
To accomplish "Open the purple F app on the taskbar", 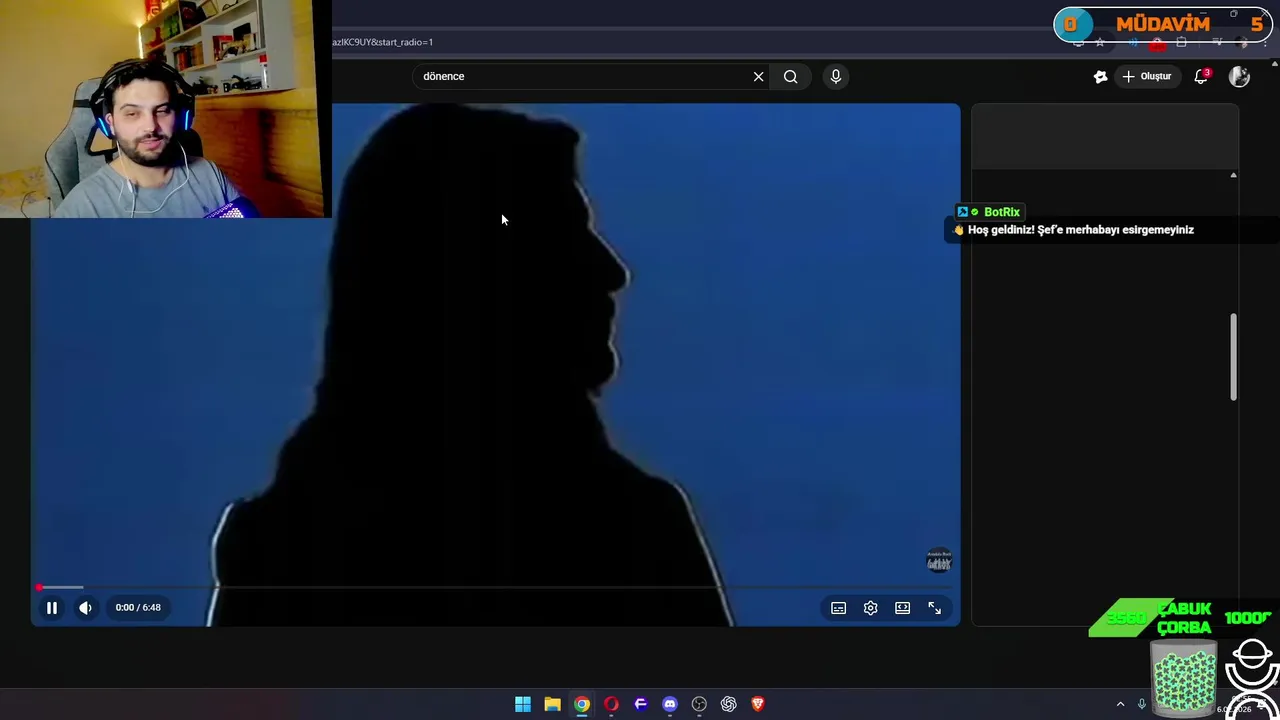I will click(x=641, y=704).
